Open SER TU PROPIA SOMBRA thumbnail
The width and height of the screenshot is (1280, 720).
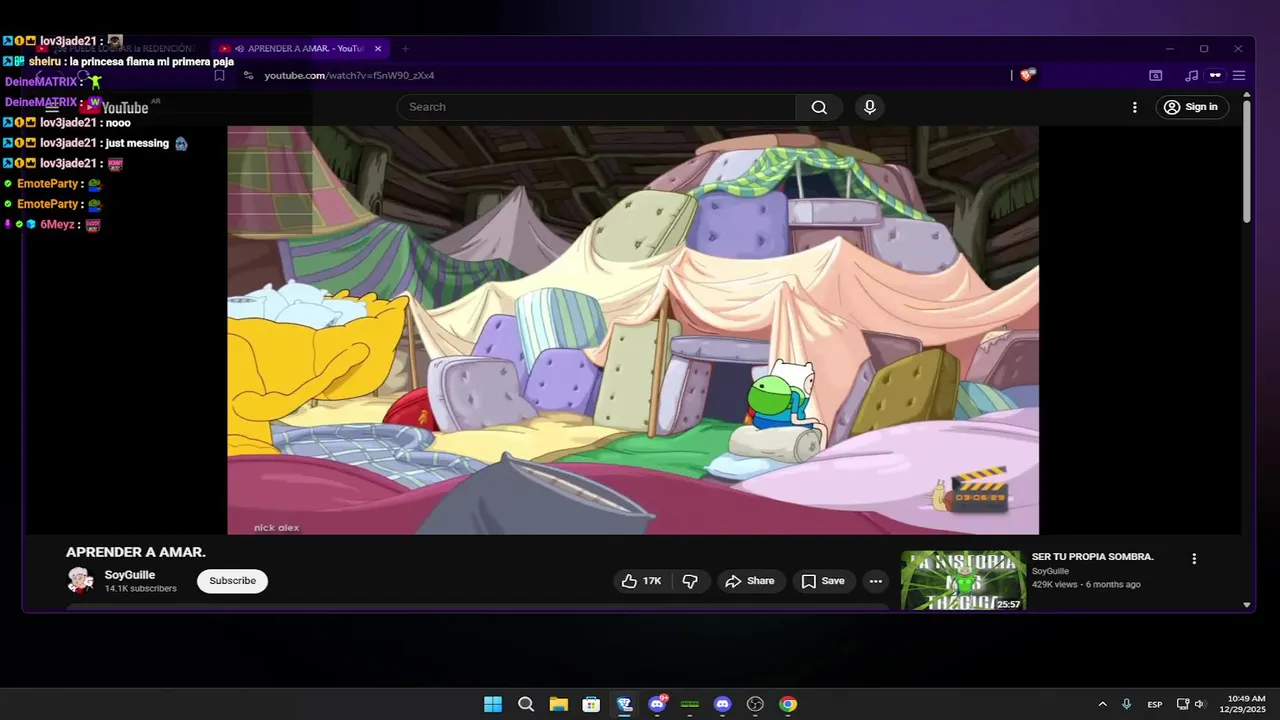tap(963, 581)
